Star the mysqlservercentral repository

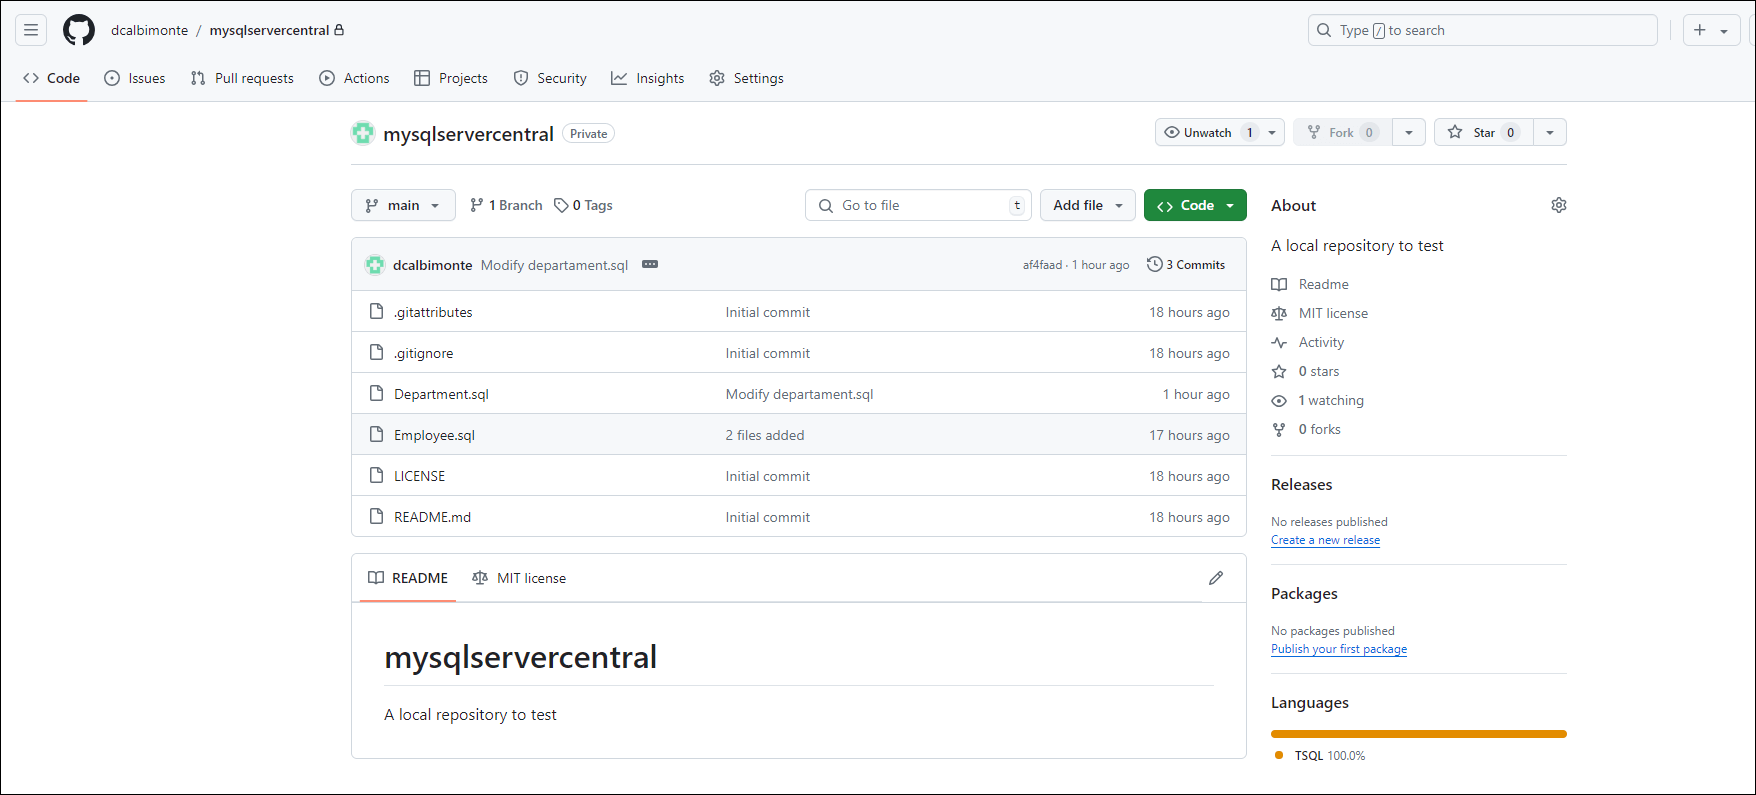[1474, 133]
